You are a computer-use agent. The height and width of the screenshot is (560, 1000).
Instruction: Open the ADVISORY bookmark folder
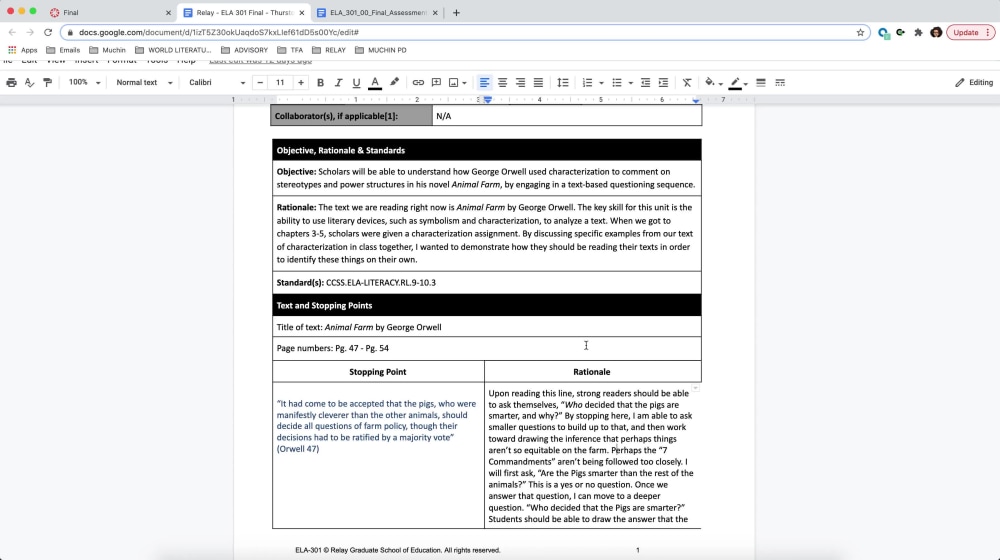244,50
